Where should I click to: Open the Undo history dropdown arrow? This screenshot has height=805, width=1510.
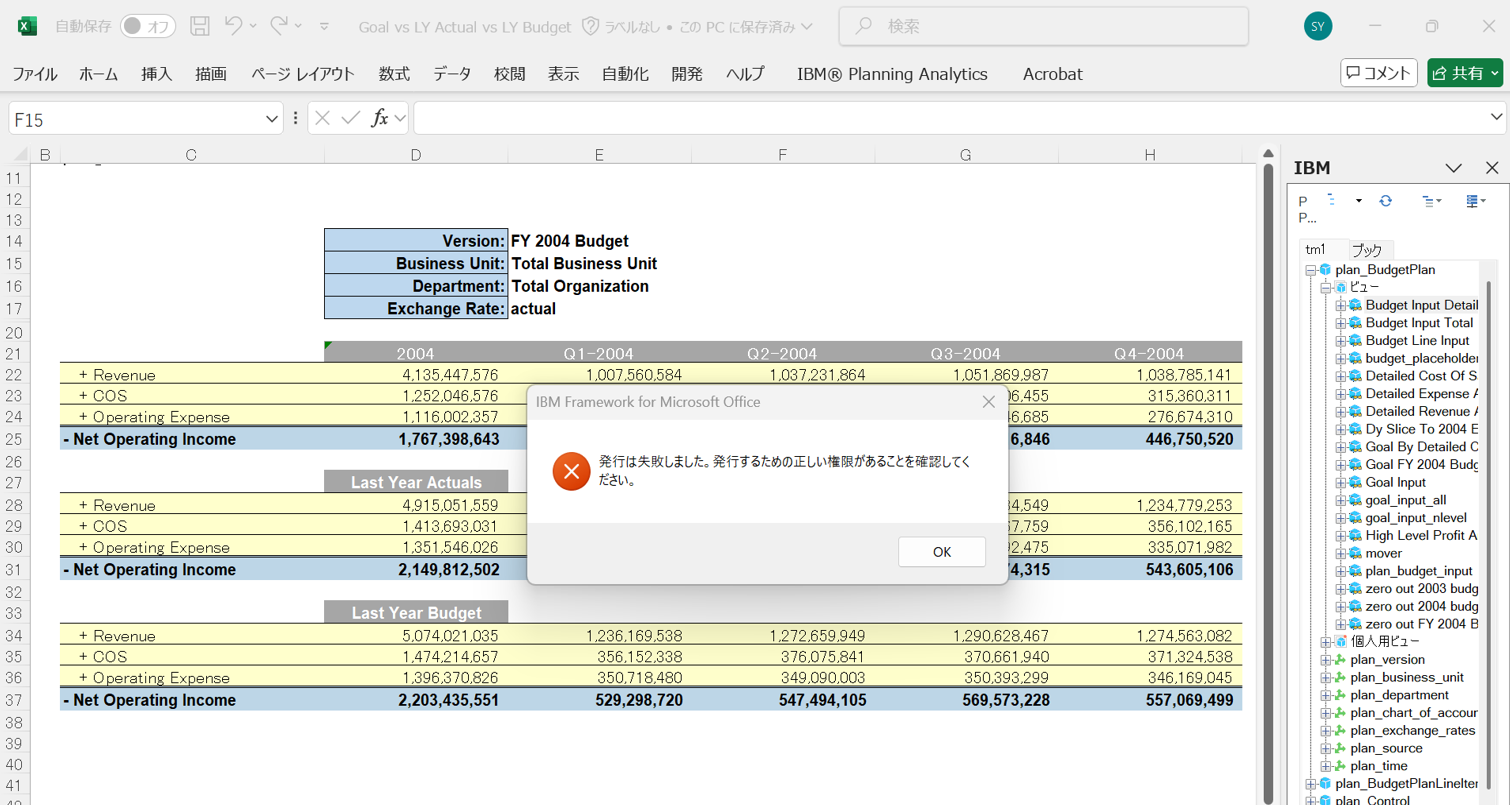pos(252,27)
